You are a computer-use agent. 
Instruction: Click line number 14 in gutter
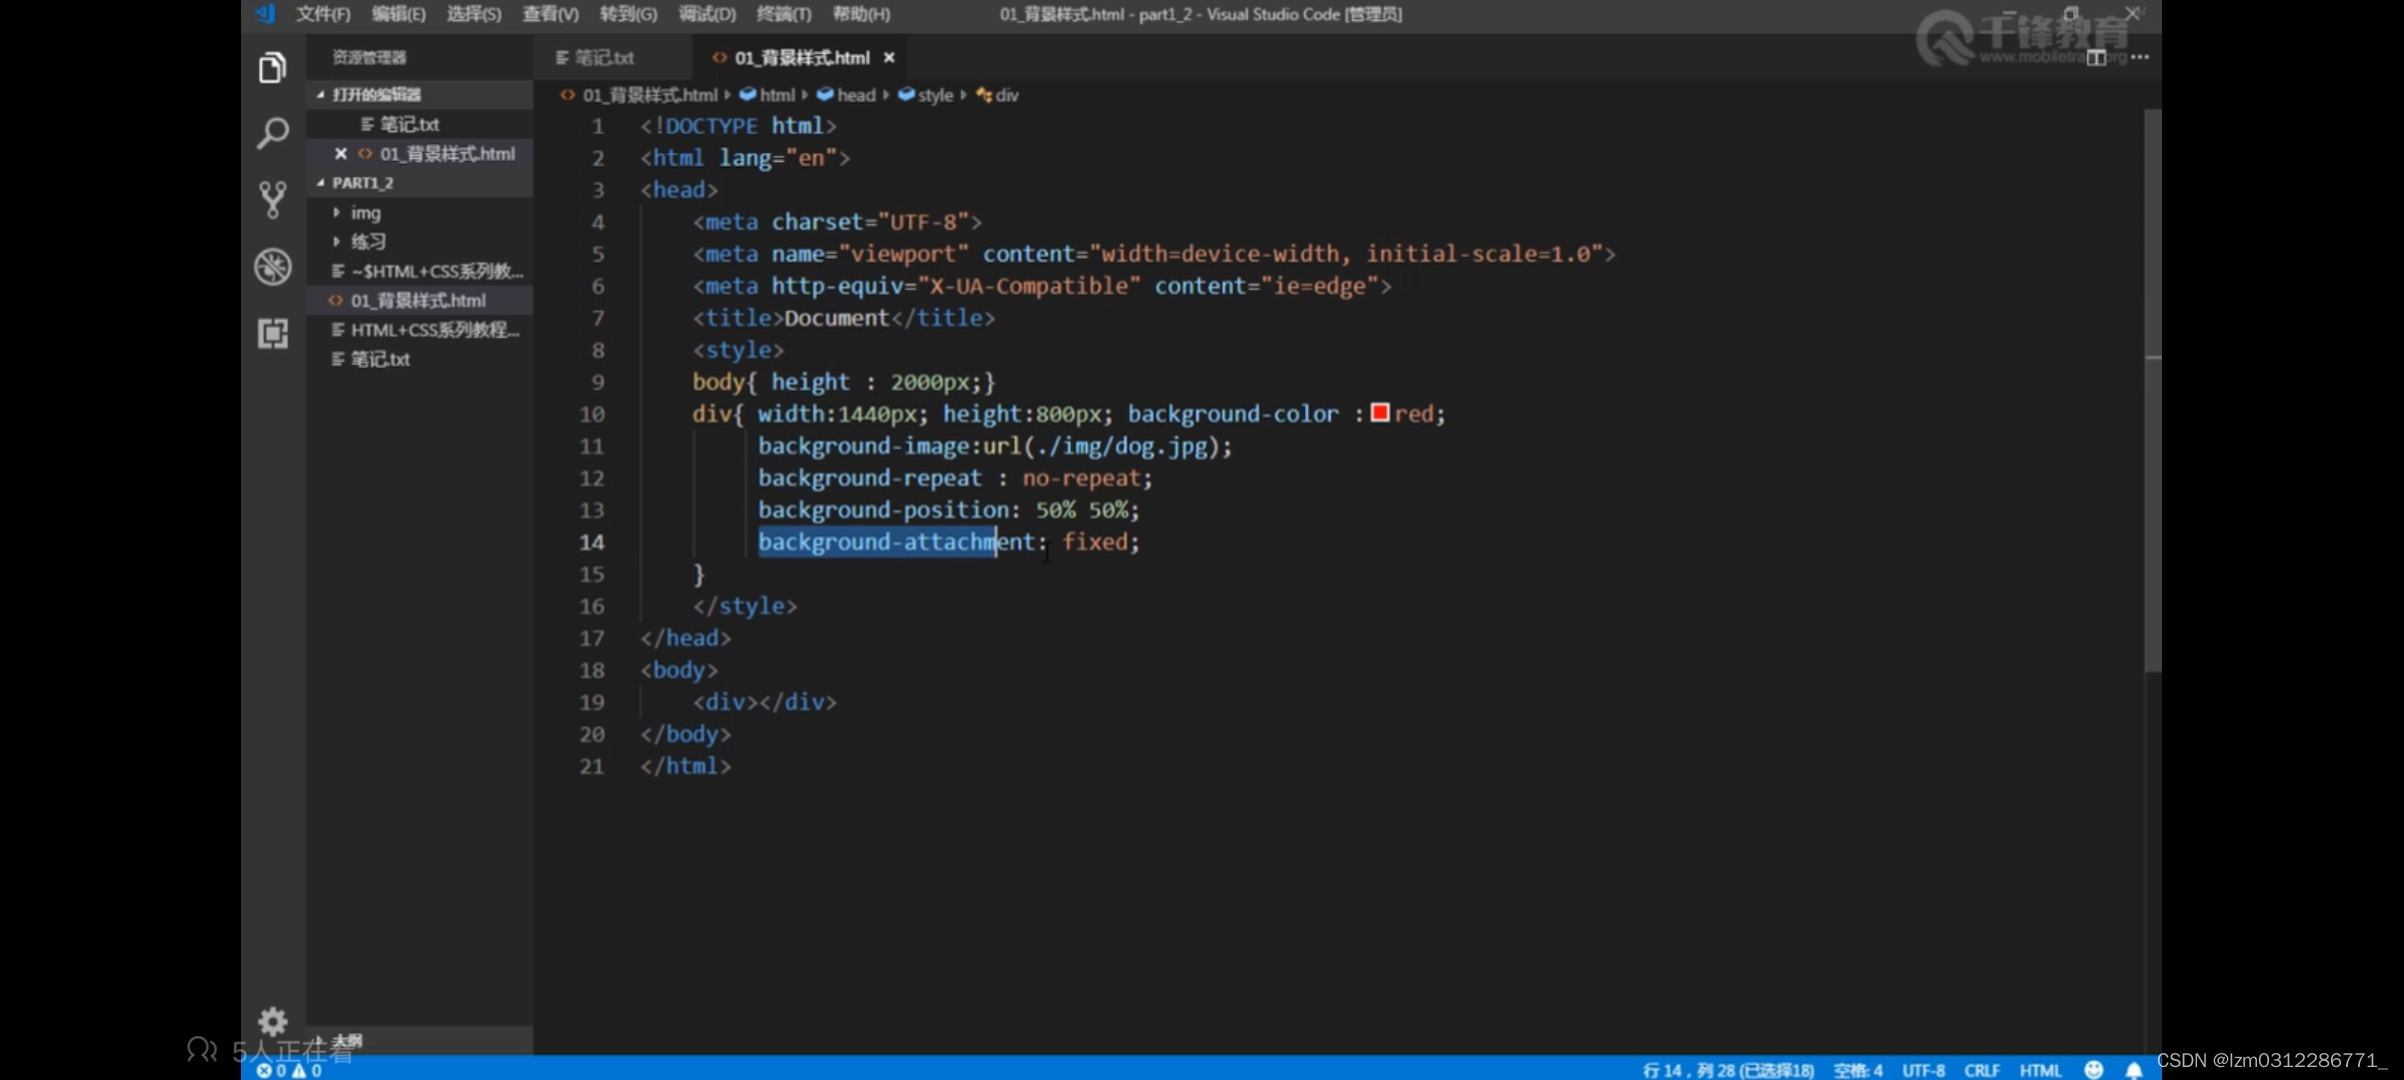592,542
